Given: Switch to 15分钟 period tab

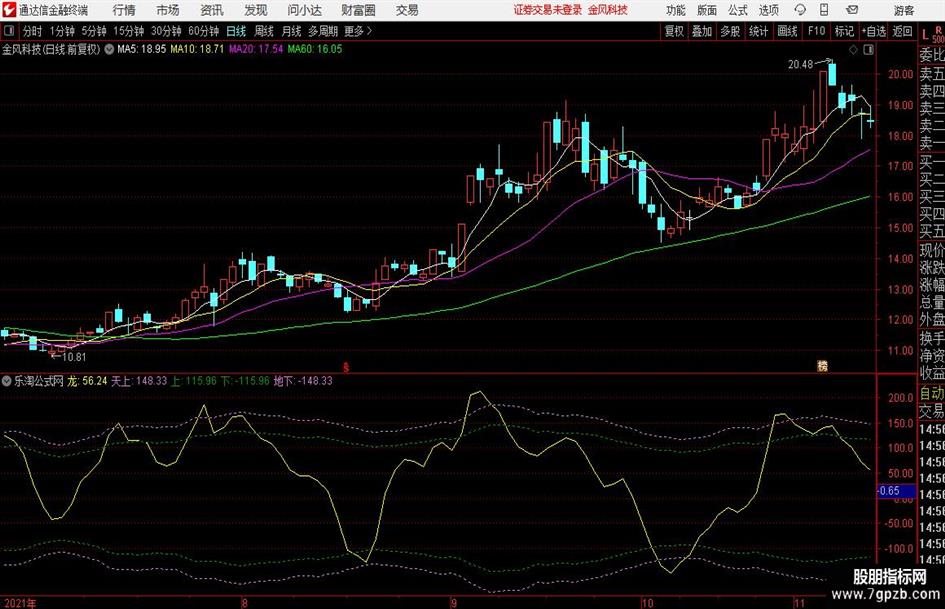Looking at the screenshot, I should [x=129, y=31].
